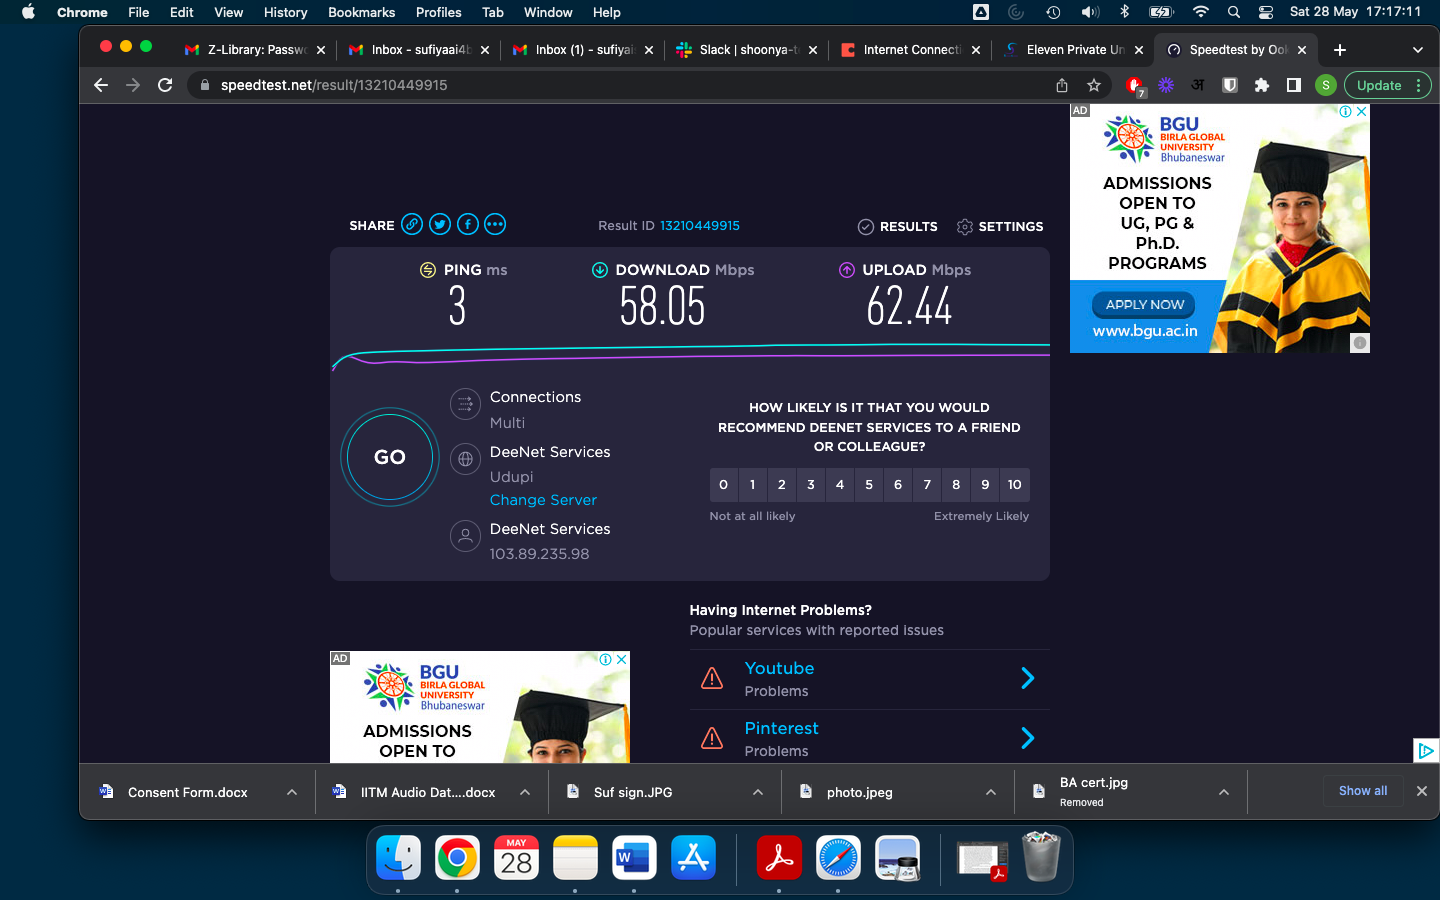Viewport: 1440px width, 900px height.
Task: Rate recommendation score 8
Action: click(956, 485)
